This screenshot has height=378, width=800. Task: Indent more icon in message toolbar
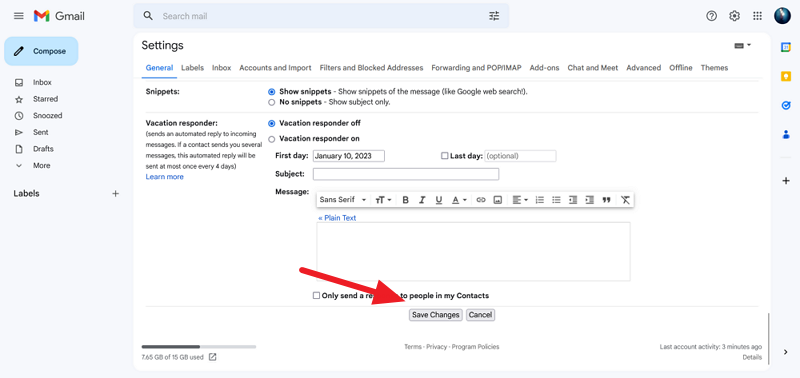tap(589, 200)
